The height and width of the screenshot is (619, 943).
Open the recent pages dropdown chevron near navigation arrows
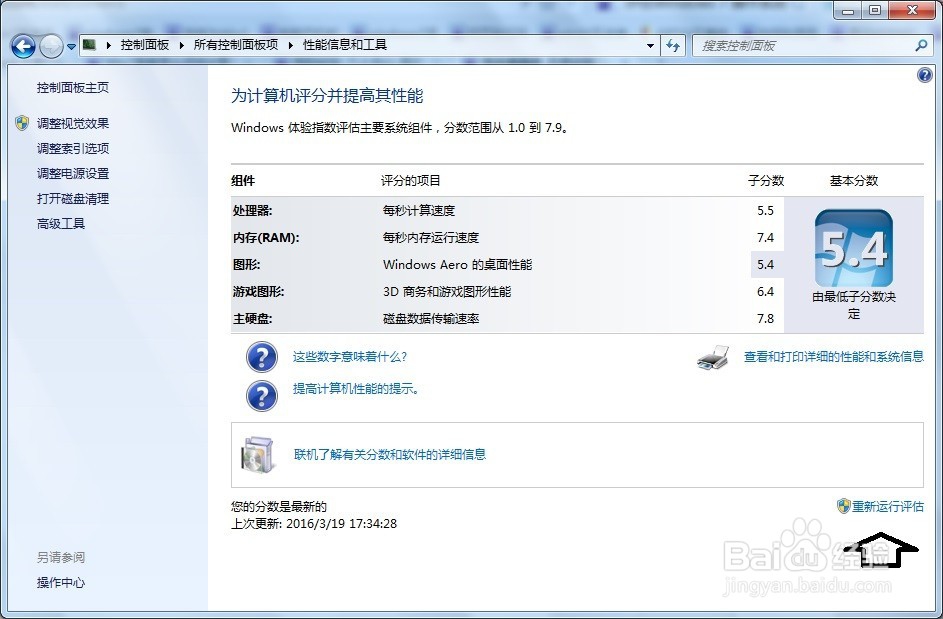(x=70, y=45)
